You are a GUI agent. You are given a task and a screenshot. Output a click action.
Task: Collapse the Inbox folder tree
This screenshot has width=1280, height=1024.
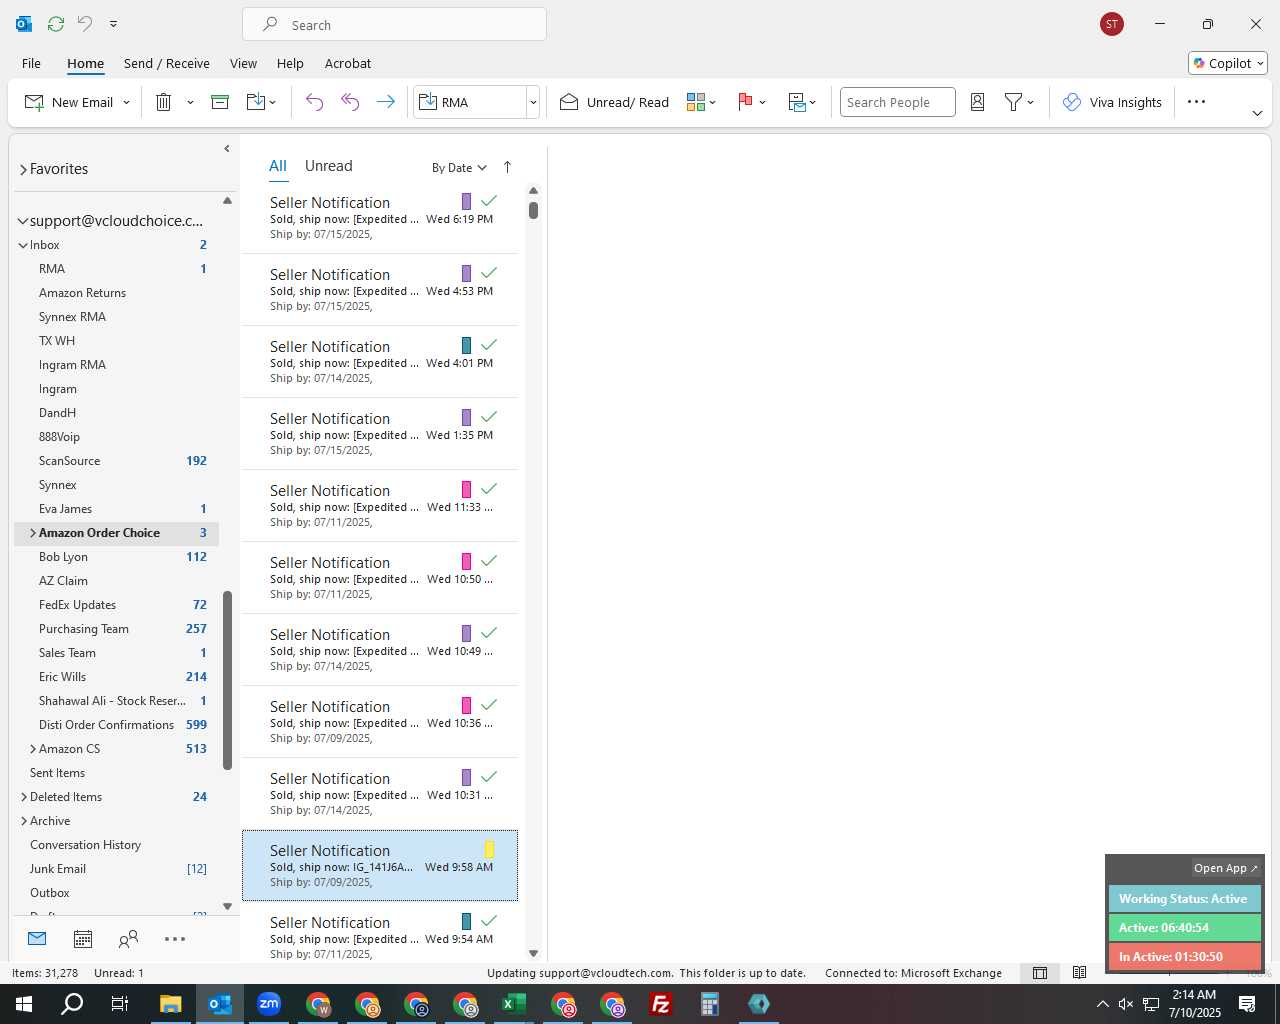pos(23,245)
